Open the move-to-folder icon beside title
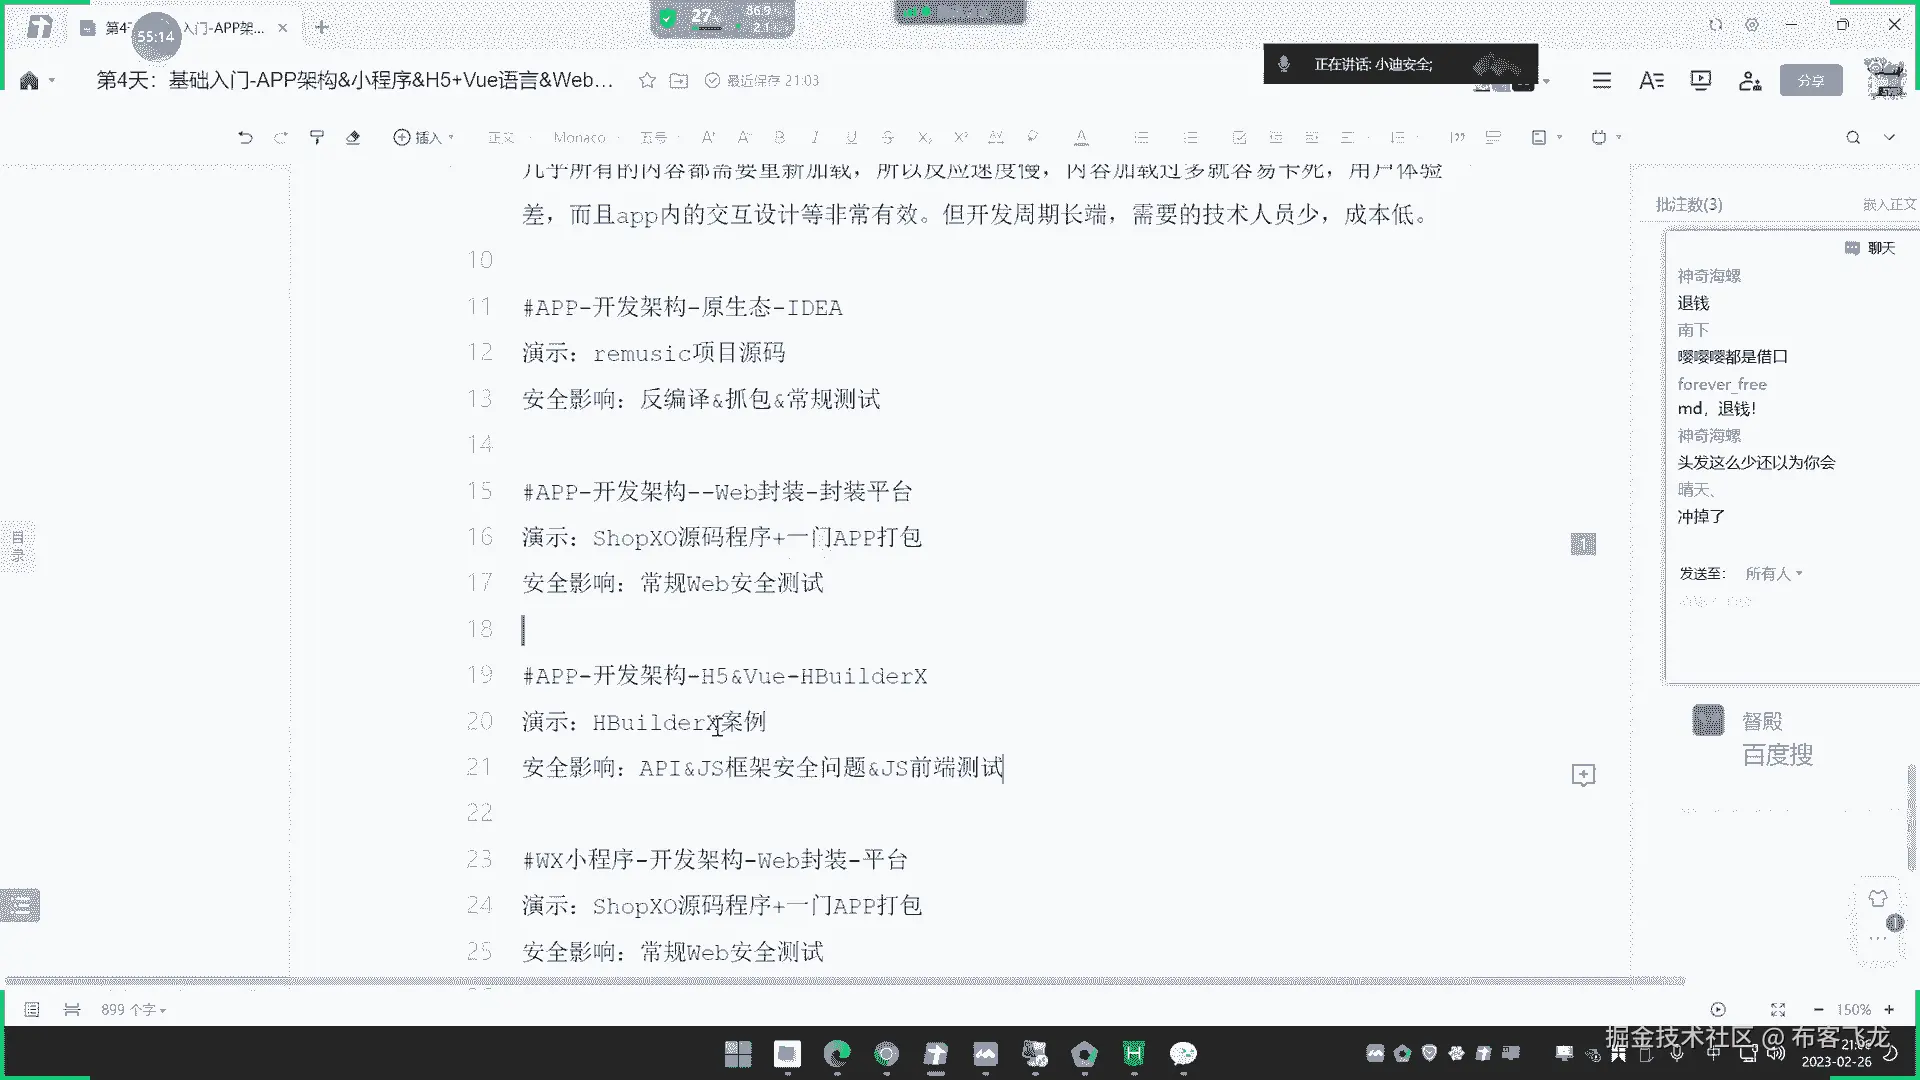 (679, 80)
